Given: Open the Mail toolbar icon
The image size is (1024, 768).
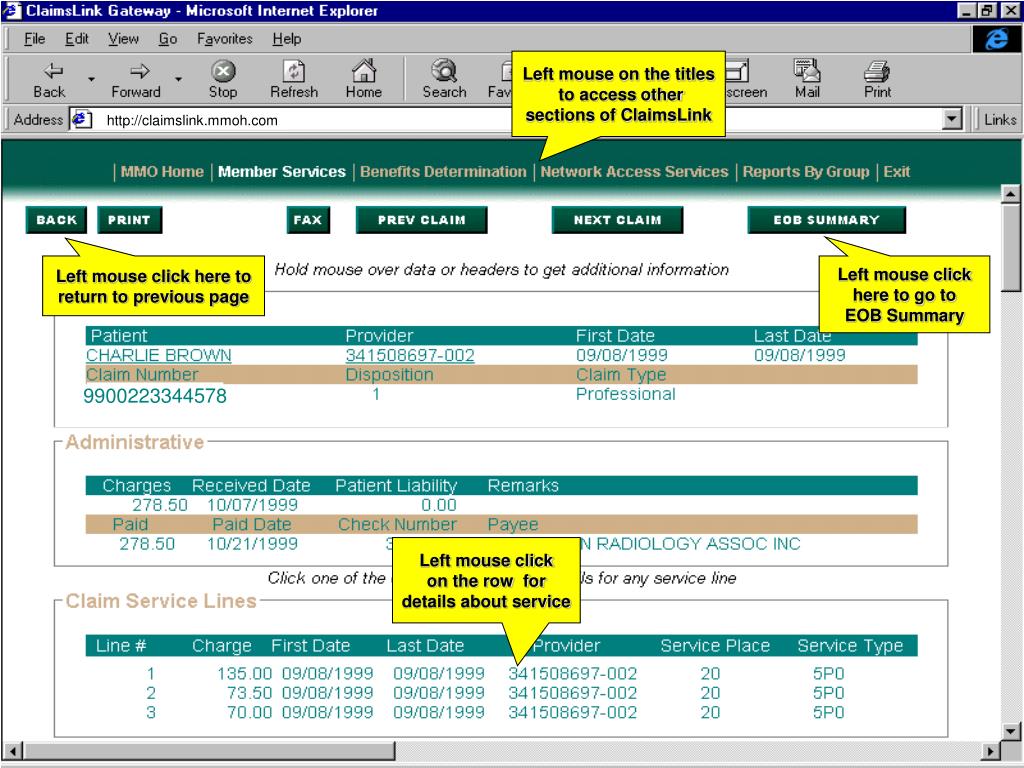Looking at the screenshot, I should pos(807,71).
